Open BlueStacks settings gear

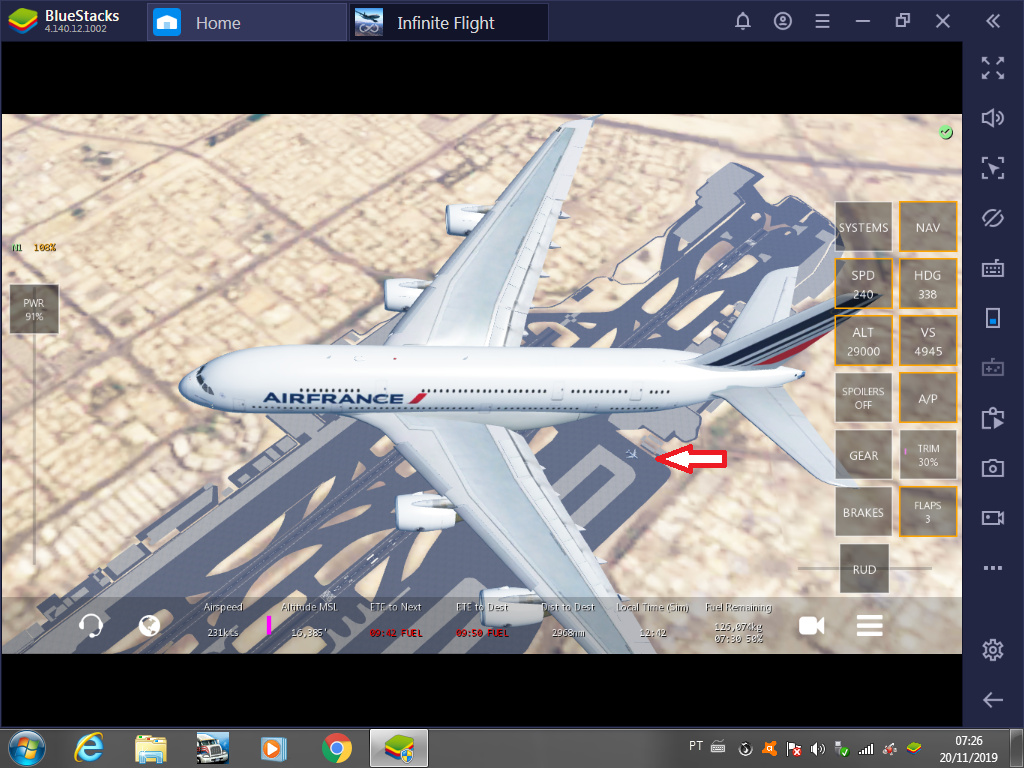[x=993, y=650]
